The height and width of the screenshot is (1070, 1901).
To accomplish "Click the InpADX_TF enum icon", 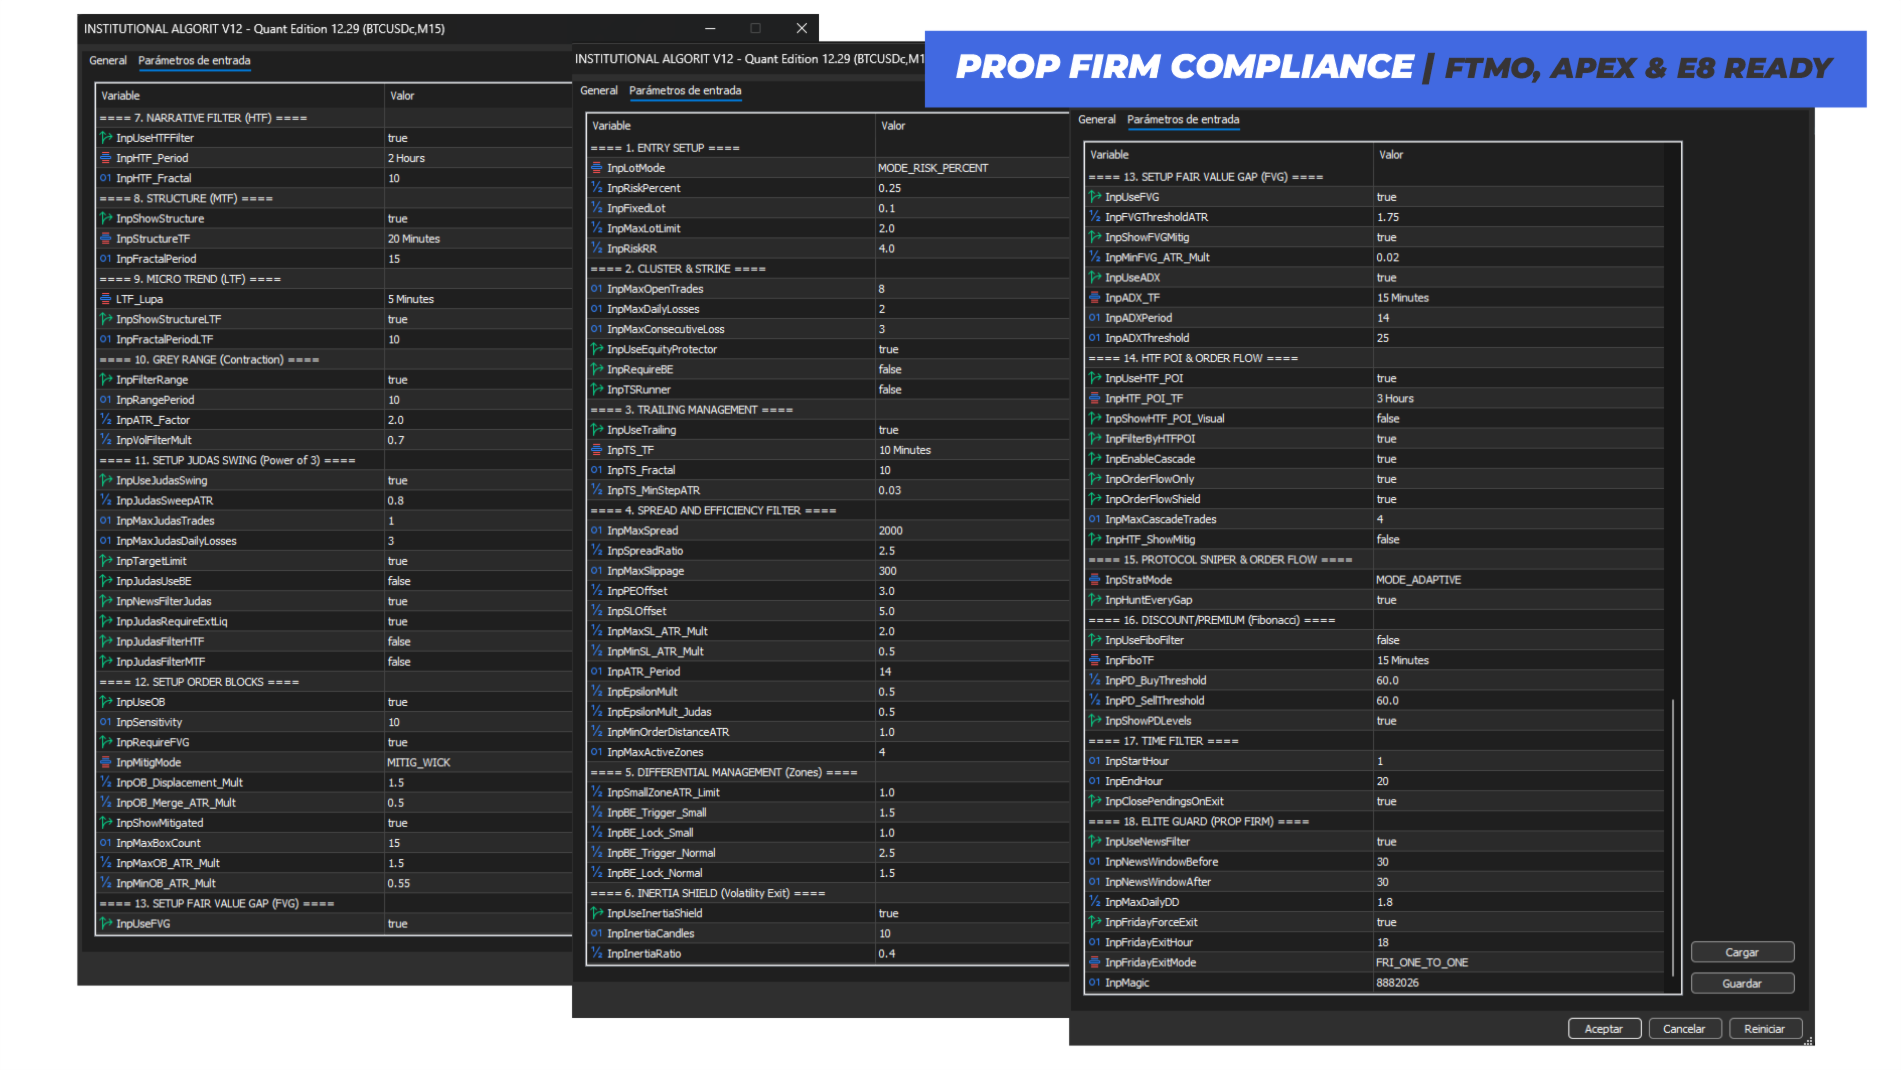I will [x=1094, y=298].
